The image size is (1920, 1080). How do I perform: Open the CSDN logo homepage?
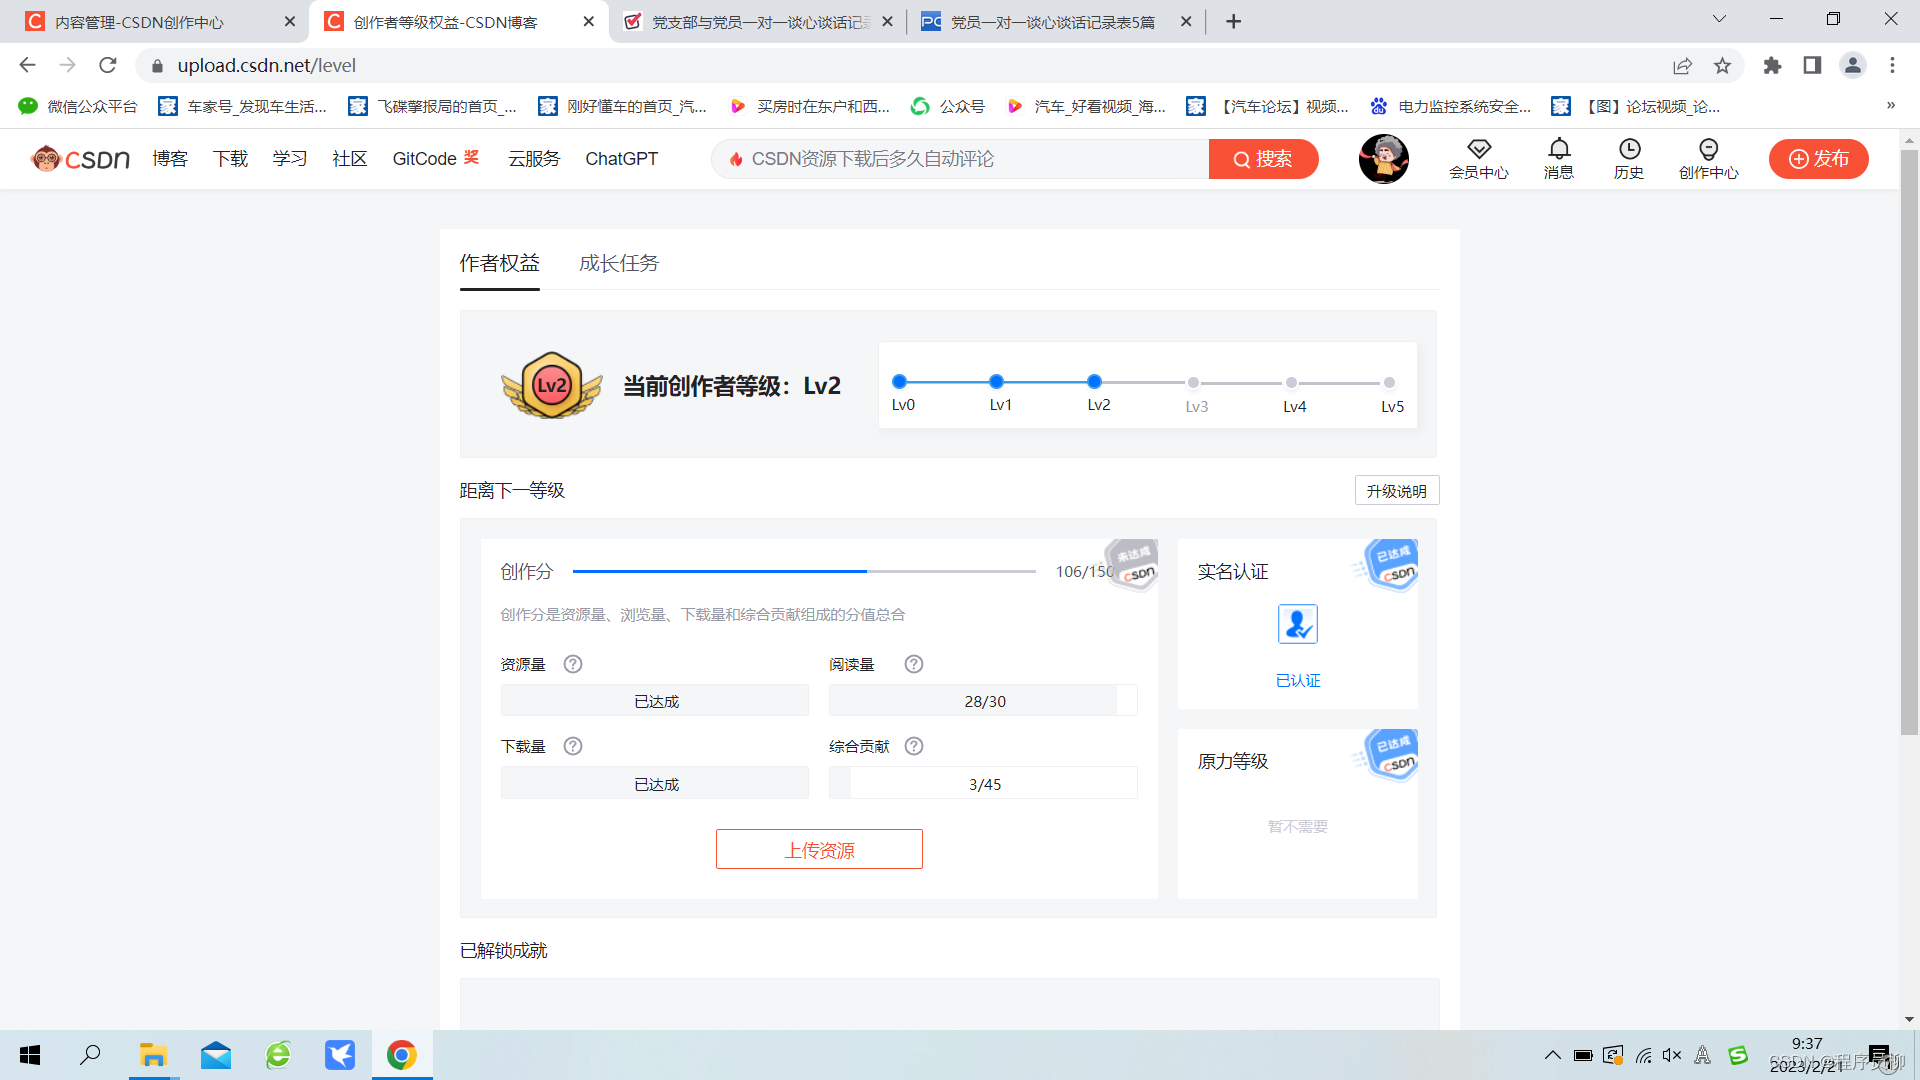click(80, 159)
